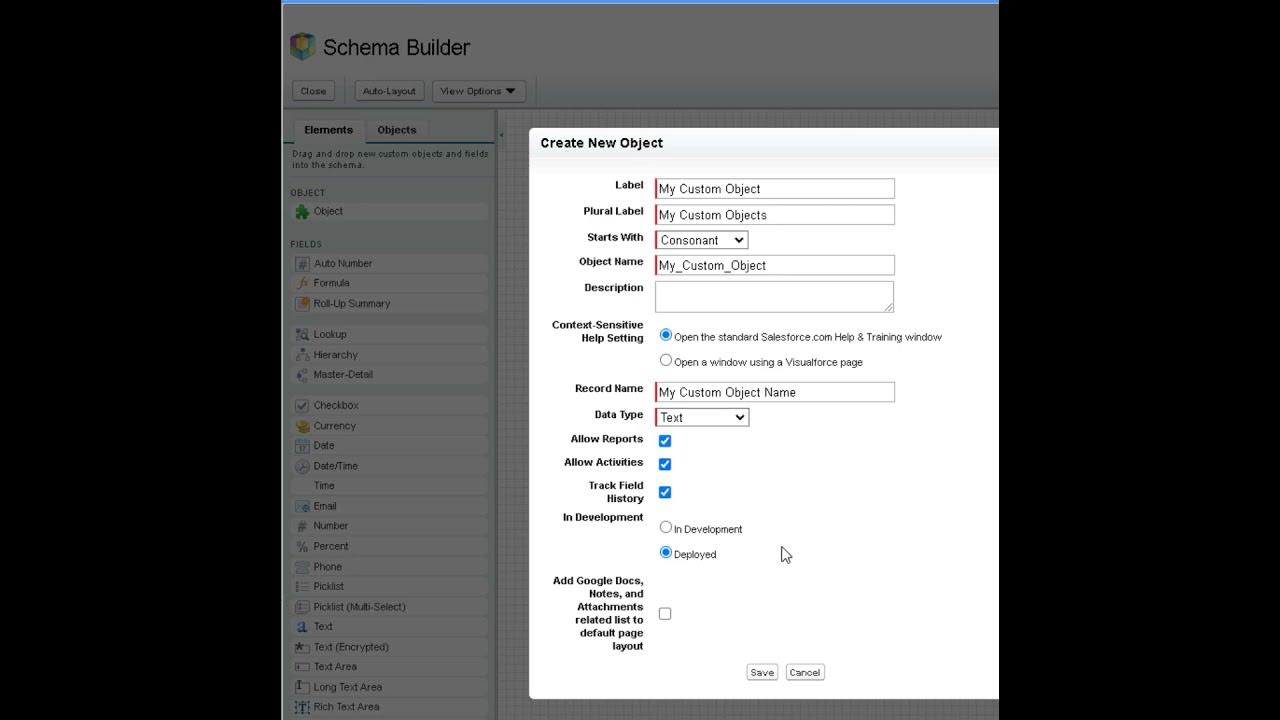1280x720 pixels.
Task: Switch to the Objects tab
Action: pyautogui.click(x=396, y=130)
